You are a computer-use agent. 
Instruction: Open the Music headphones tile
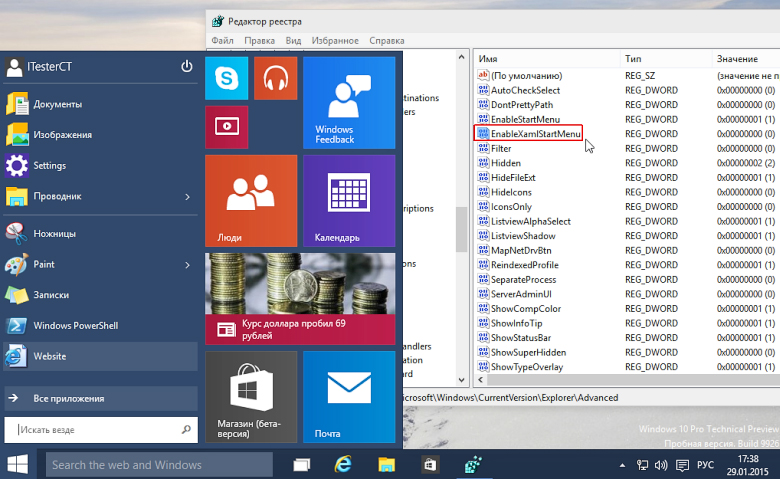click(x=276, y=78)
